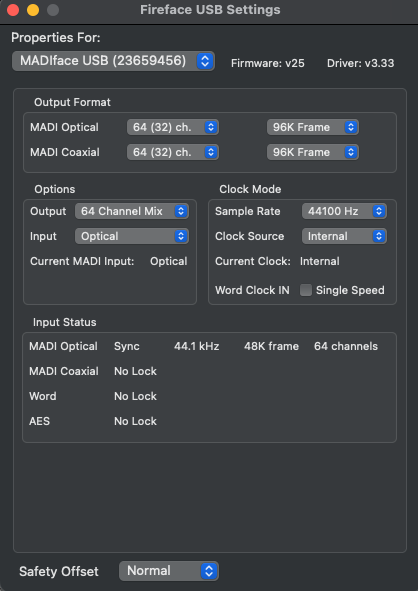Click the 'Clock Source' label
This screenshot has width=418, height=591.
tap(250, 236)
